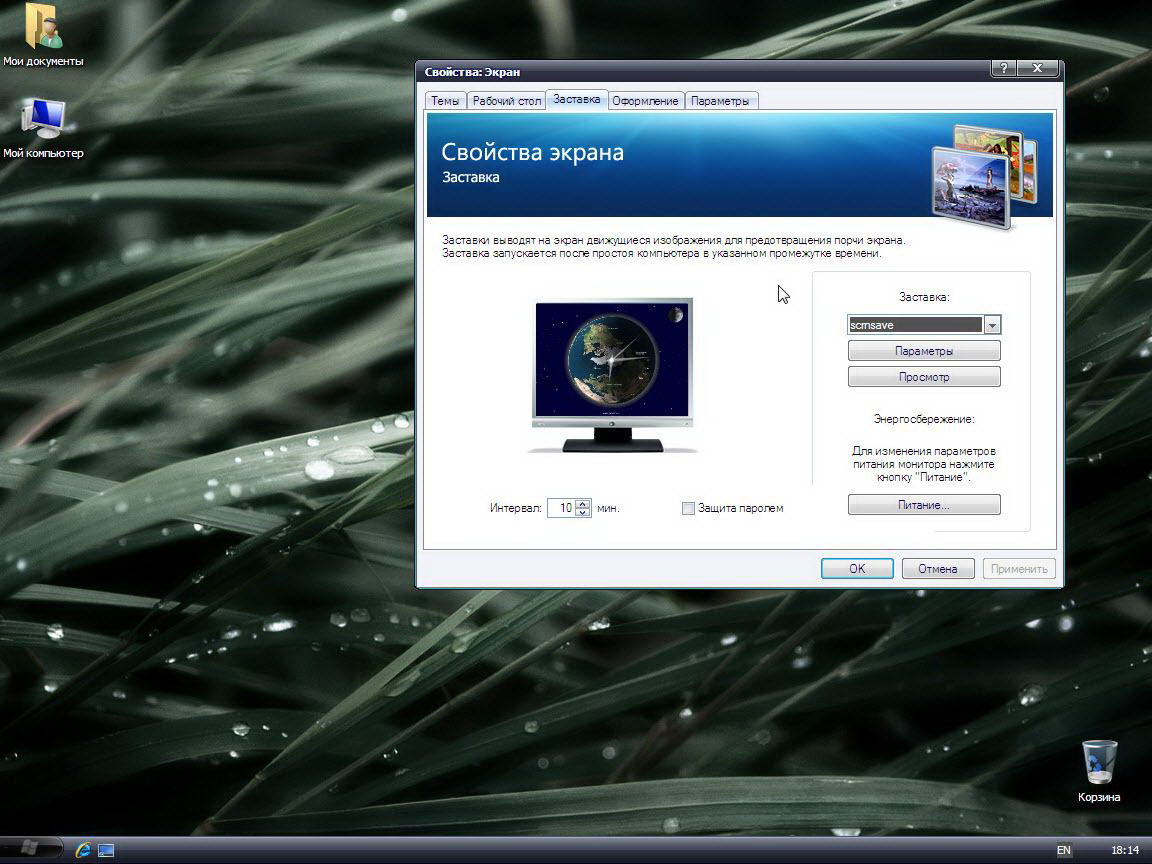
Task: Select the Мой компьютер desktop icon
Action: pos(42,122)
